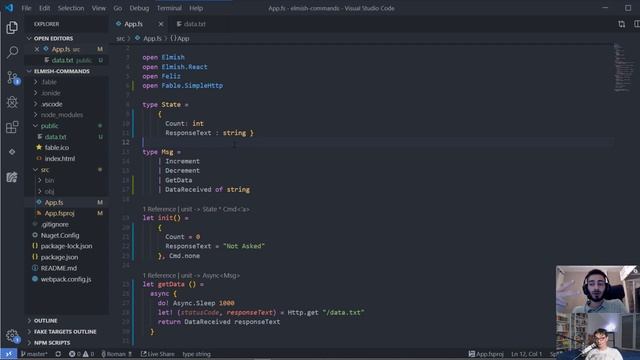The image size is (640, 360).
Task: Click Ln 12, Col 1 cursor position indicator
Action: pos(526,354)
